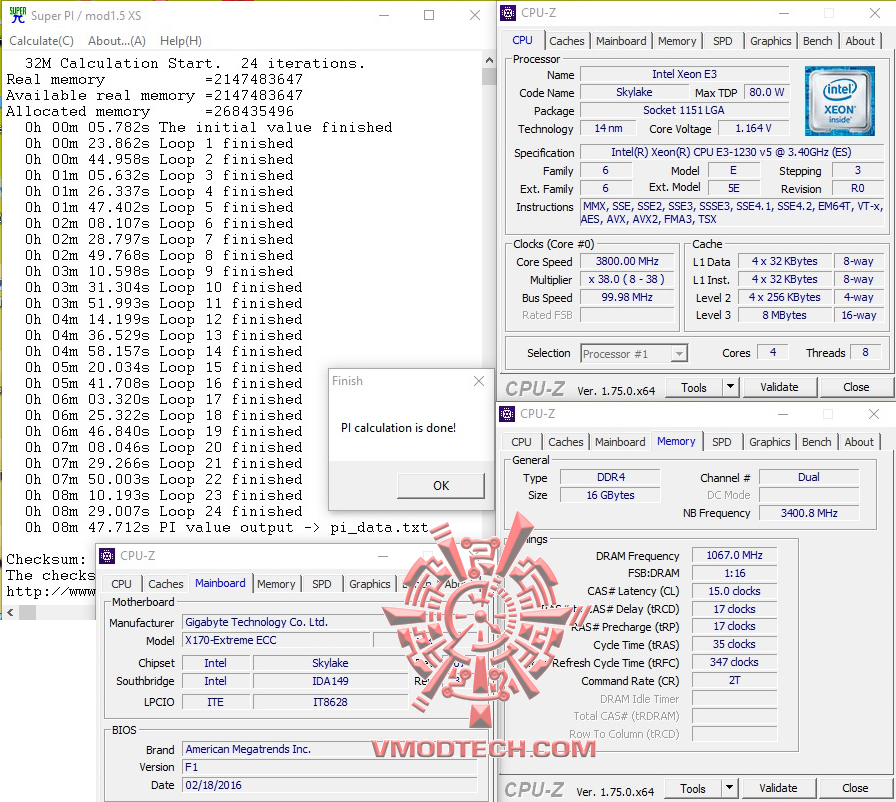896x802 pixels.
Task: Switch to Bench tab in top CPU-Z window
Action: [x=817, y=41]
